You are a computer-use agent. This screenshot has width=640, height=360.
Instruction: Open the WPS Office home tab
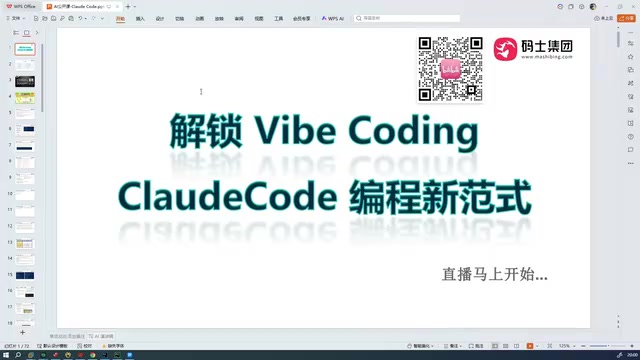click(21, 7)
